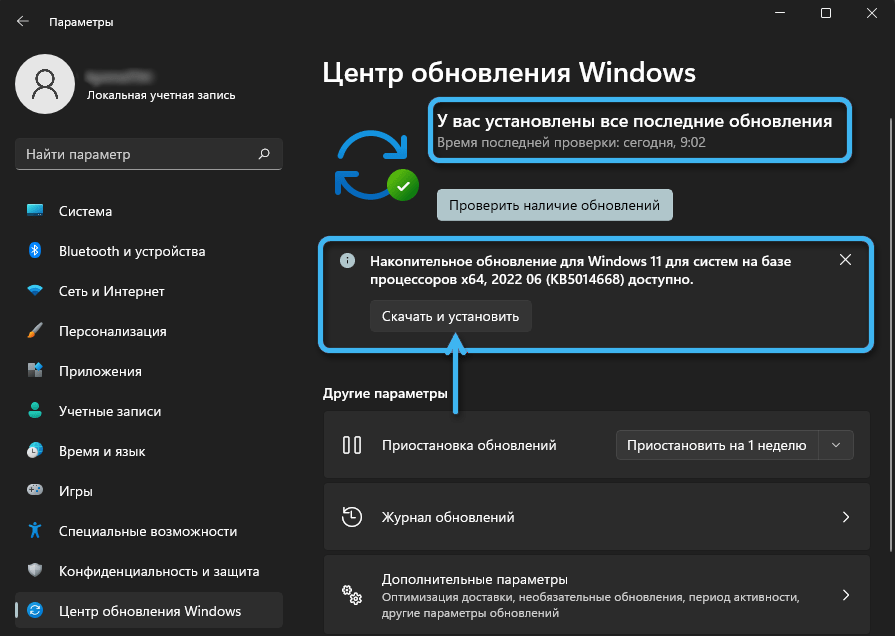
Task: Click the user account avatar
Action: [46, 85]
